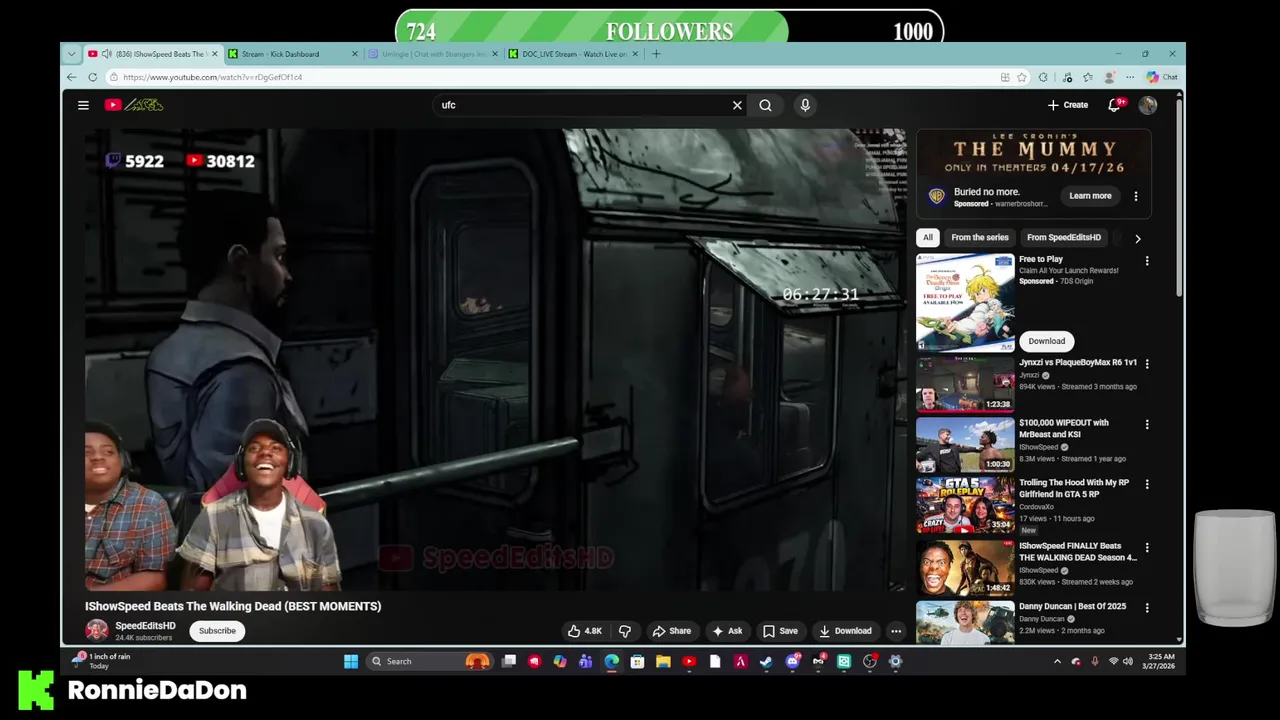
Task: Open options for Trolling The Hood video
Action: (x=1147, y=484)
